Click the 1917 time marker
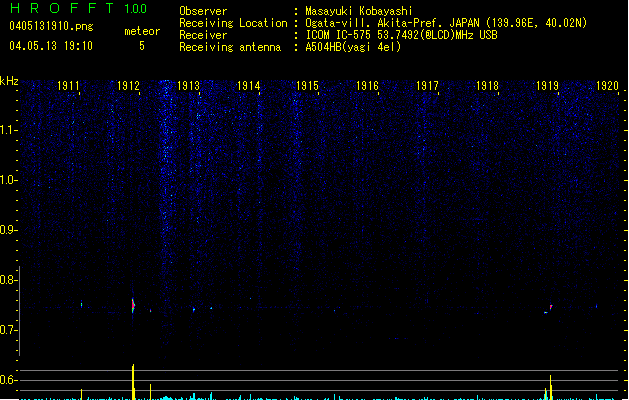This screenshot has width=629, height=400. pos(427,86)
